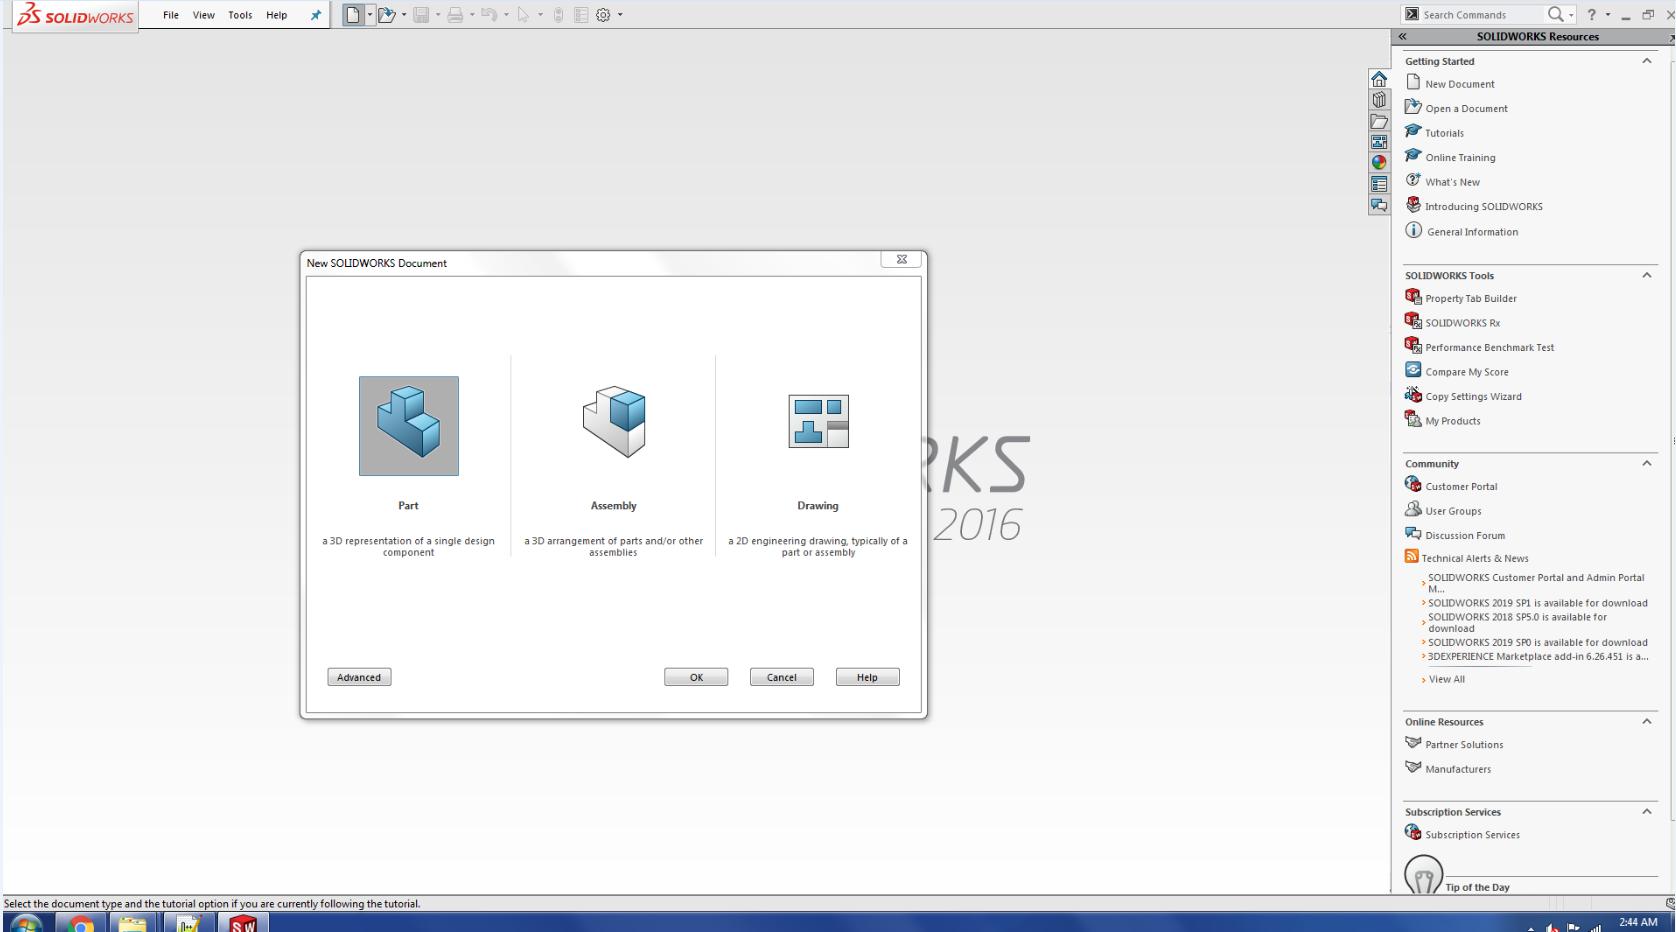Screen dimensions: 1676x932
Task: Click the Property Tab Builder icon
Action: [x=1413, y=297]
